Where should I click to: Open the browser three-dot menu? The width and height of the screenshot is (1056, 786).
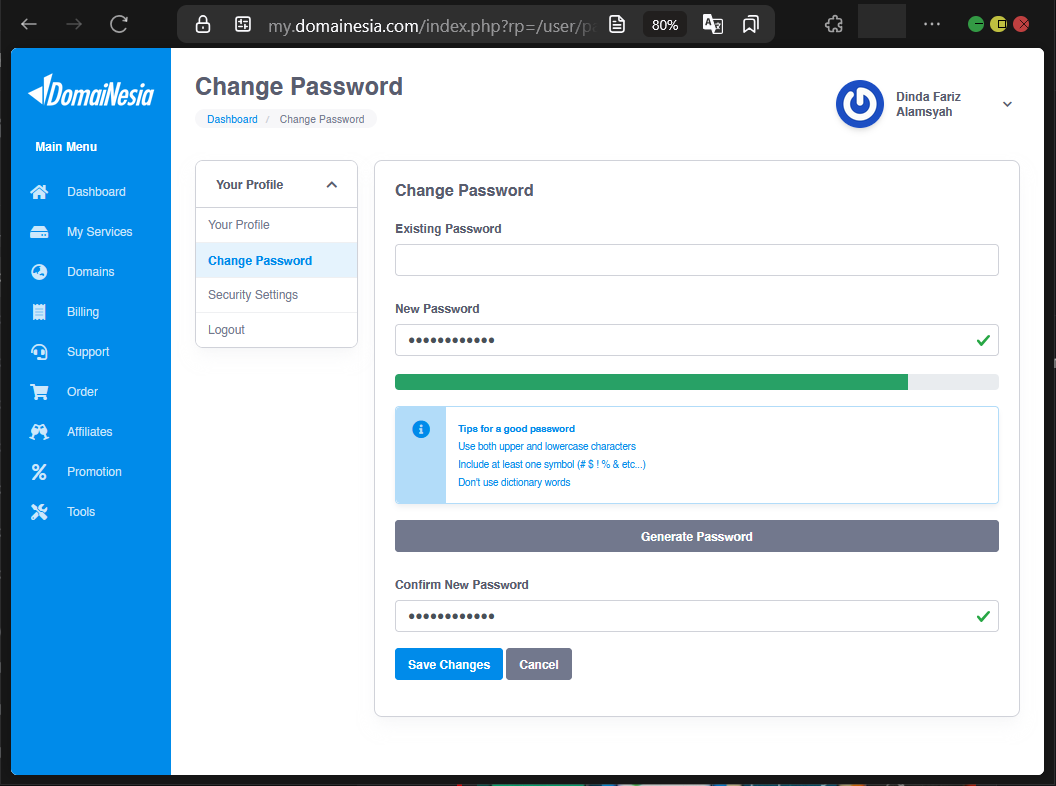pyautogui.click(x=932, y=24)
